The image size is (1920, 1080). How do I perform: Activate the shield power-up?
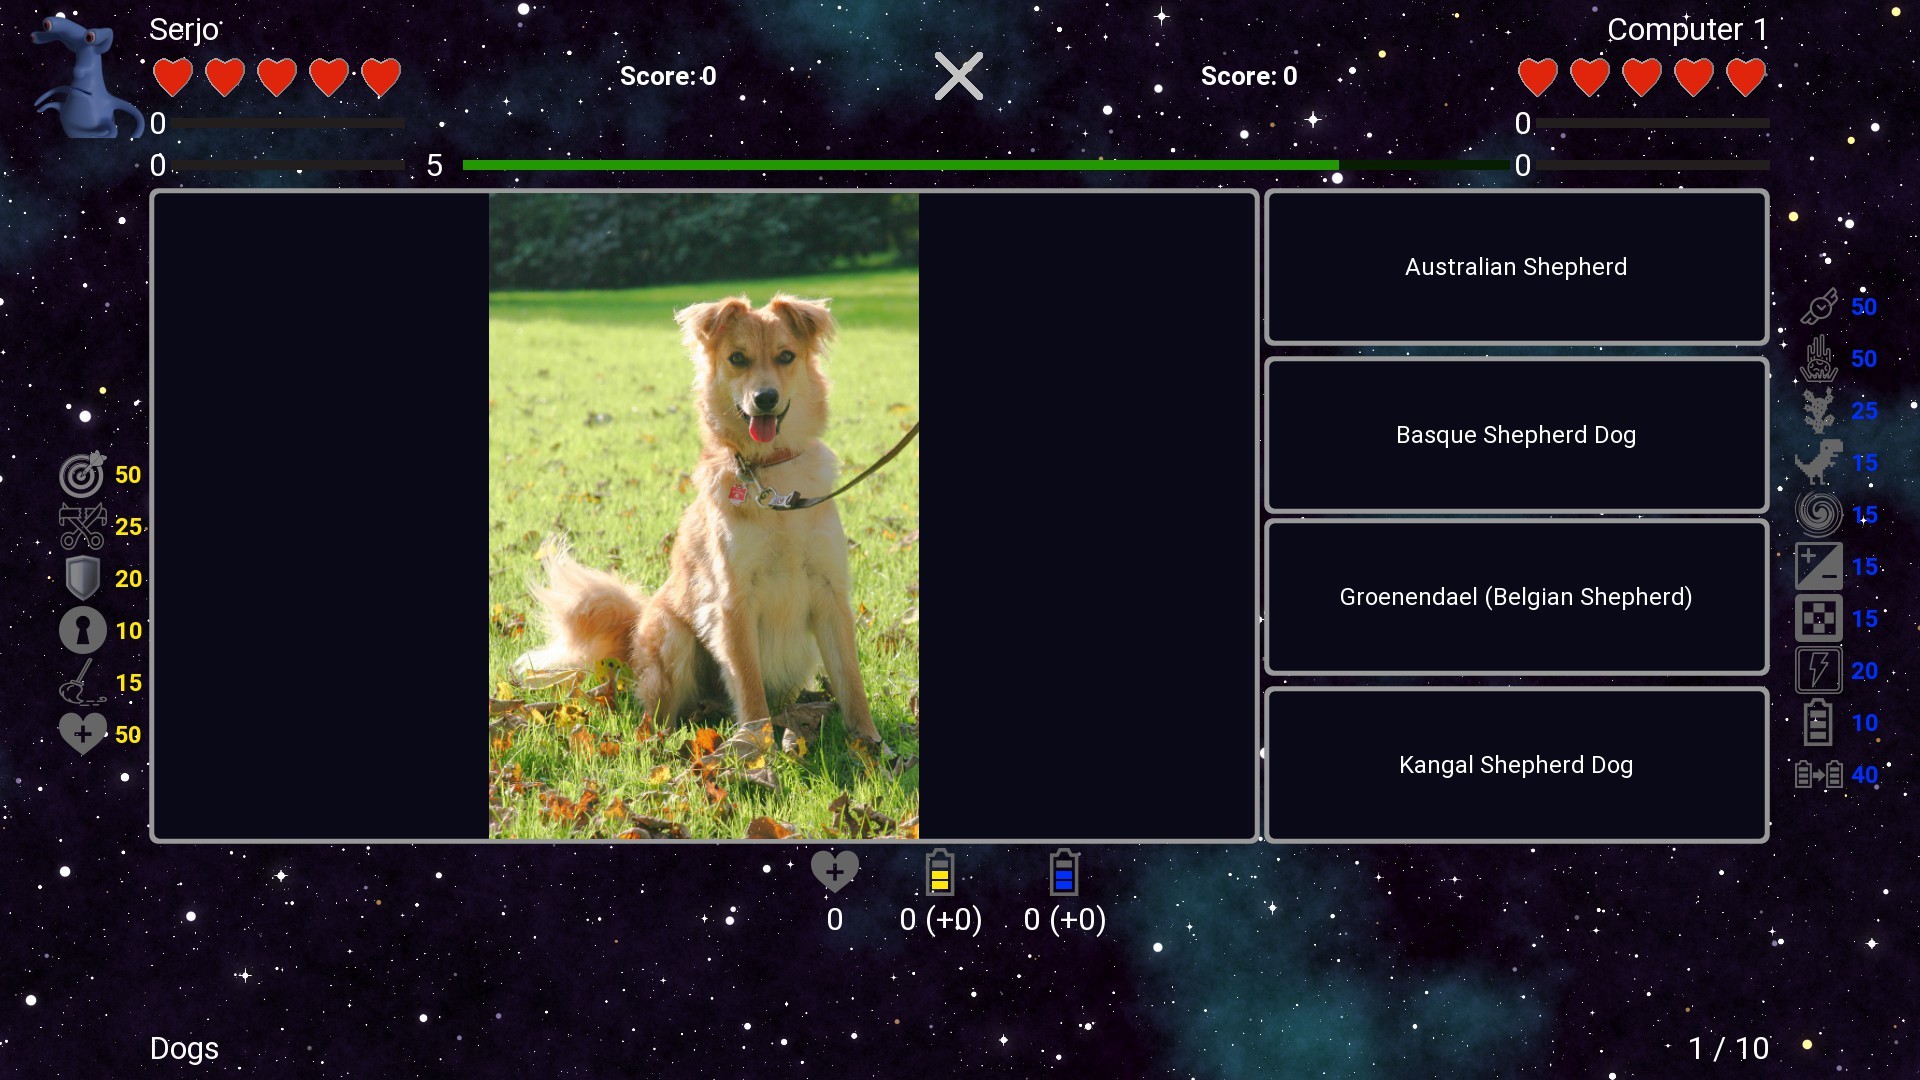pyautogui.click(x=82, y=579)
